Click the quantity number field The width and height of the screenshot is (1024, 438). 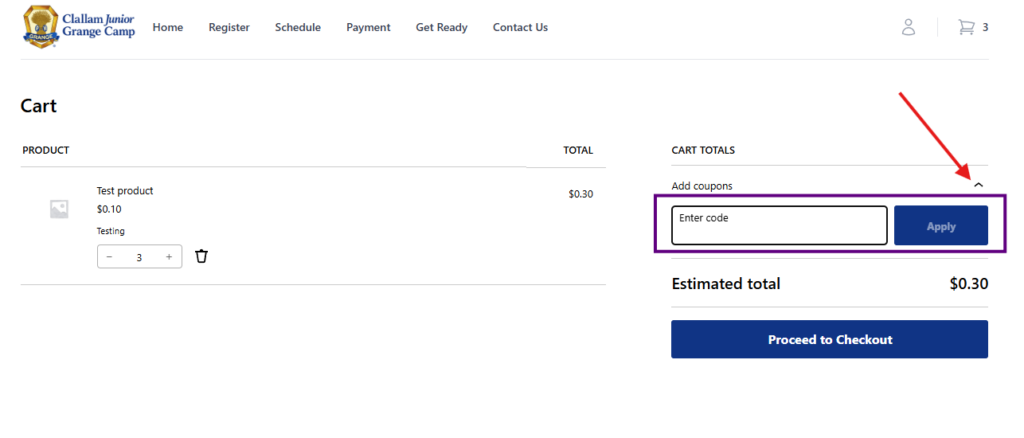pos(139,257)
